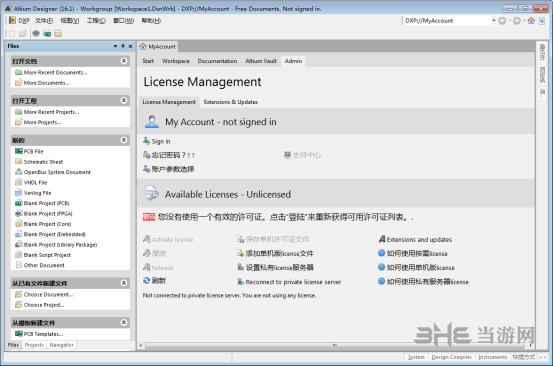Collapse the 打开文档 section
The width and height of the screenshot is (553, 366).
(124, 61)
